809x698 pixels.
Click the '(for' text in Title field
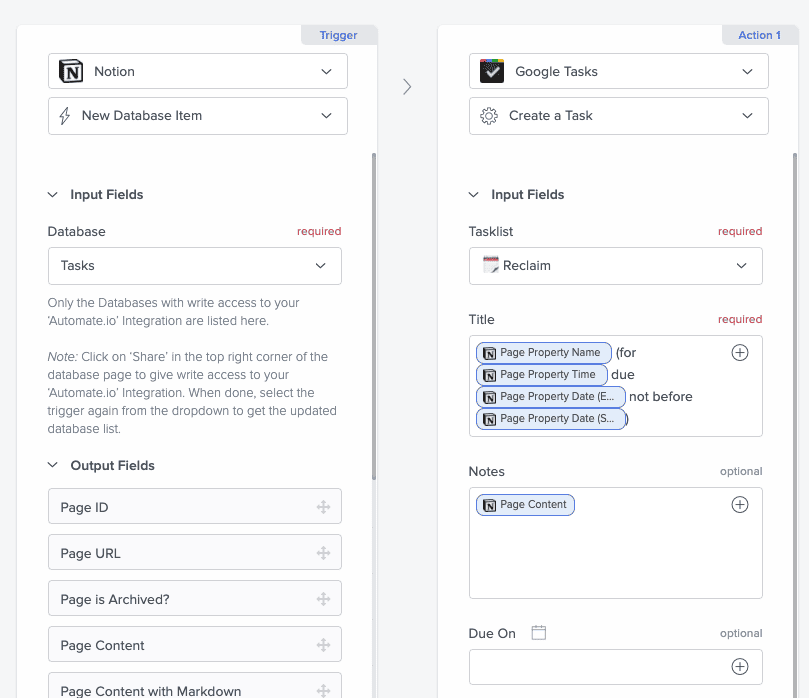click(626, 352)
